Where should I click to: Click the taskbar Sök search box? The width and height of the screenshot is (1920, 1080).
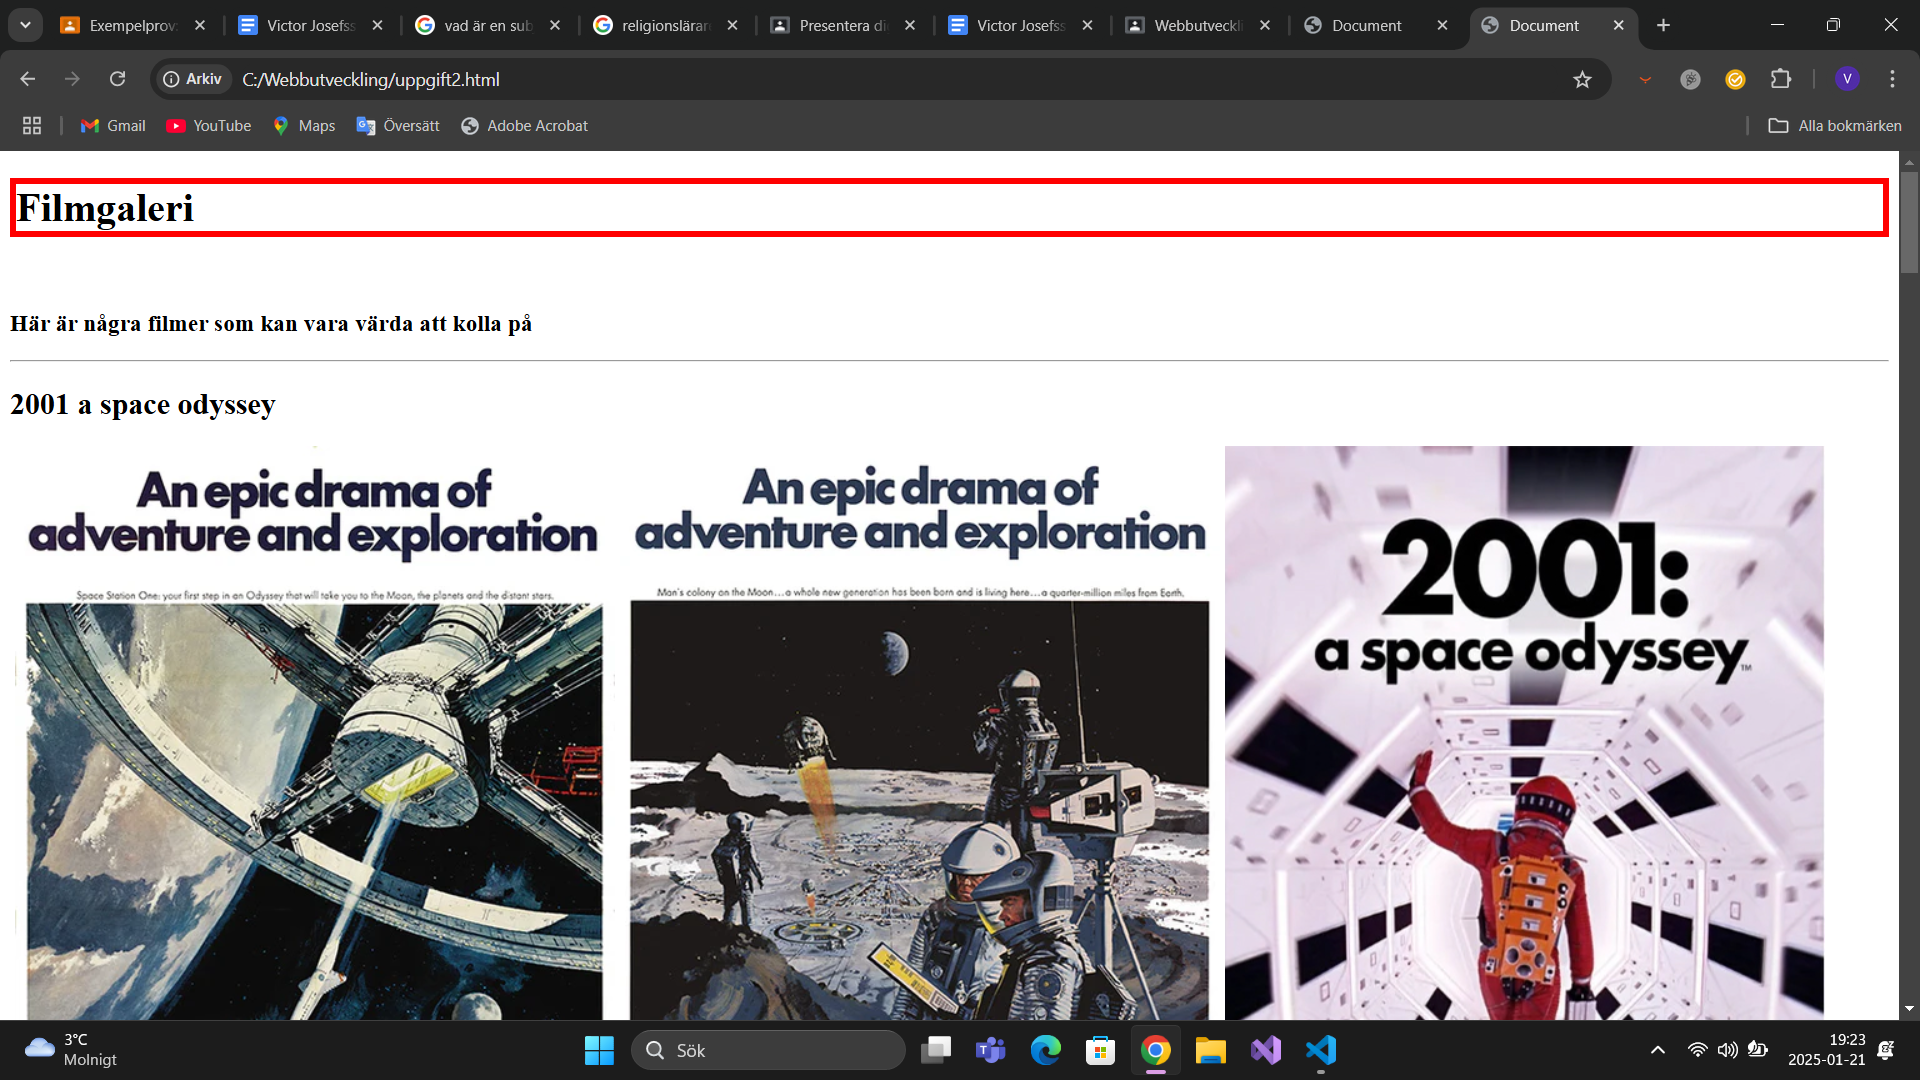[x=768, y=1050]
